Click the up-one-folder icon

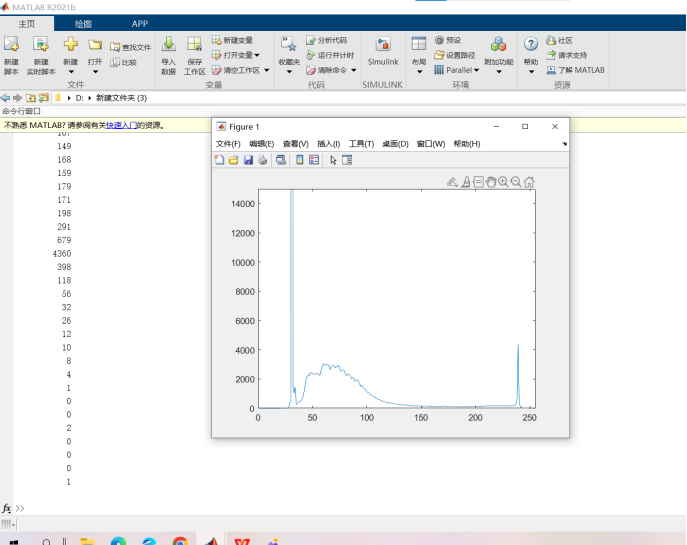30,98
